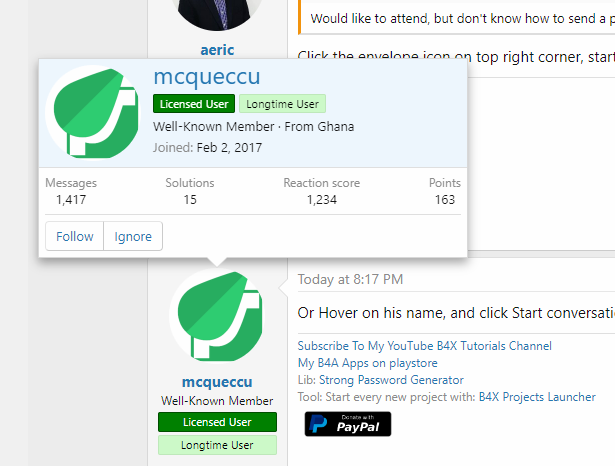Open the aeric username link
The height and width of the screenshot is (466, 615).
pos(217,50)
